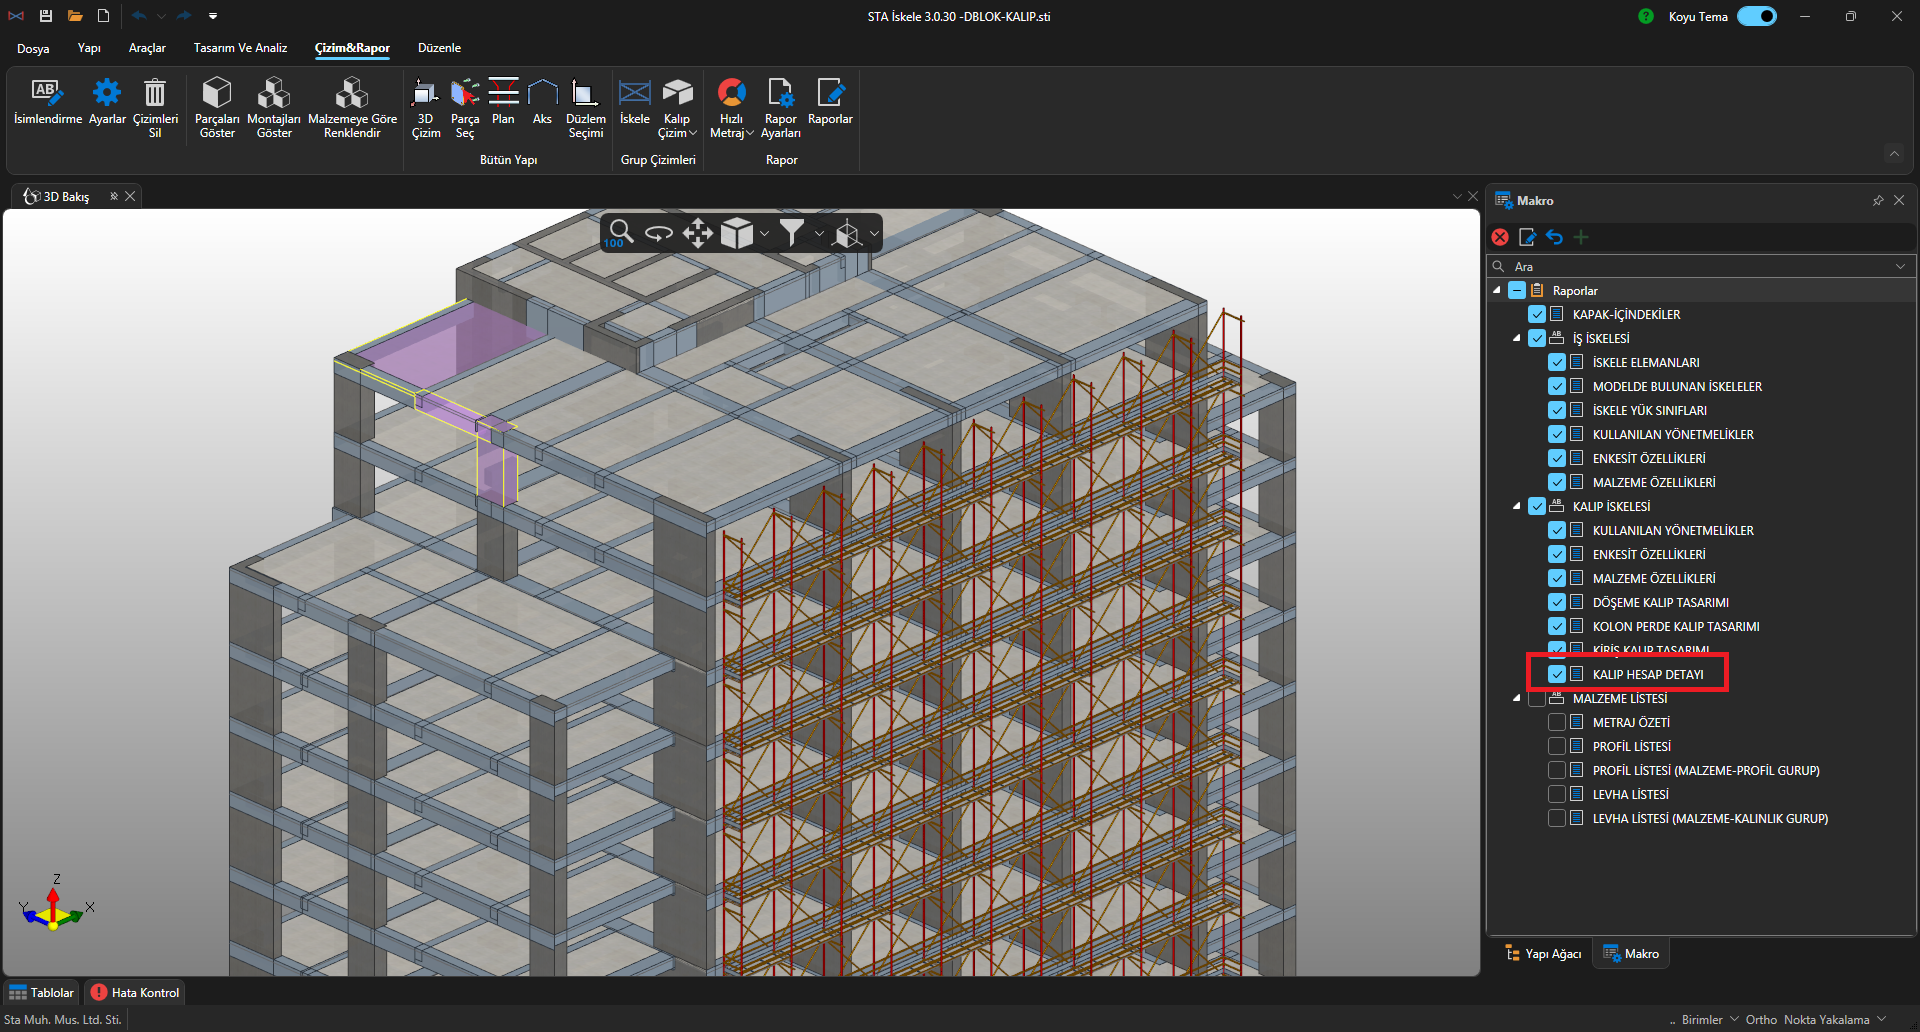Open Rapor Ayarları report settings
Screen dimensions: 1920x1032
click(780, 94)
